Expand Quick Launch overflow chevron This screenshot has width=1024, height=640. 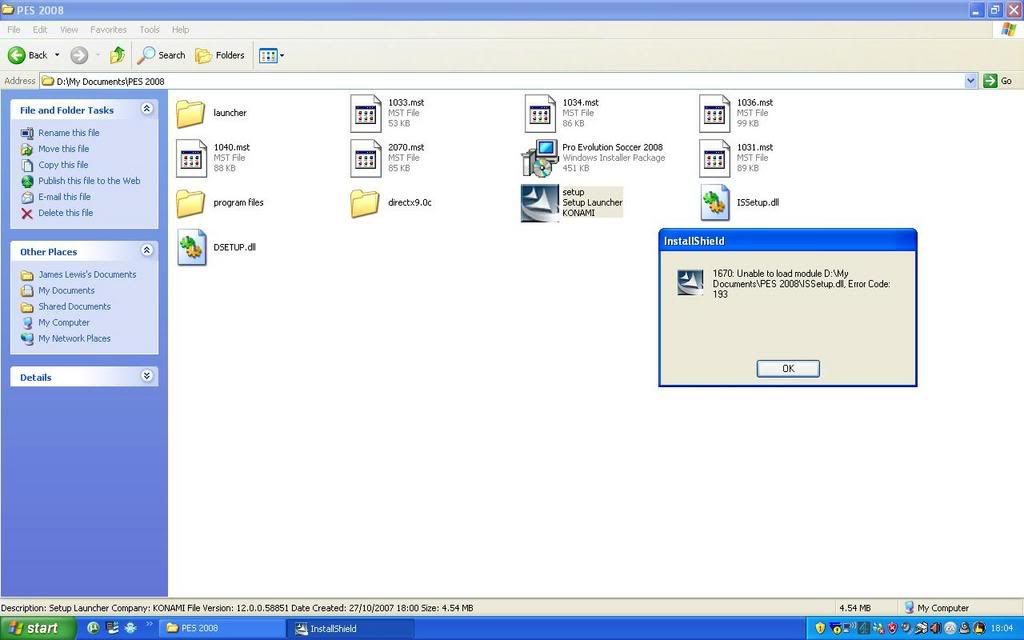point(149,625)
